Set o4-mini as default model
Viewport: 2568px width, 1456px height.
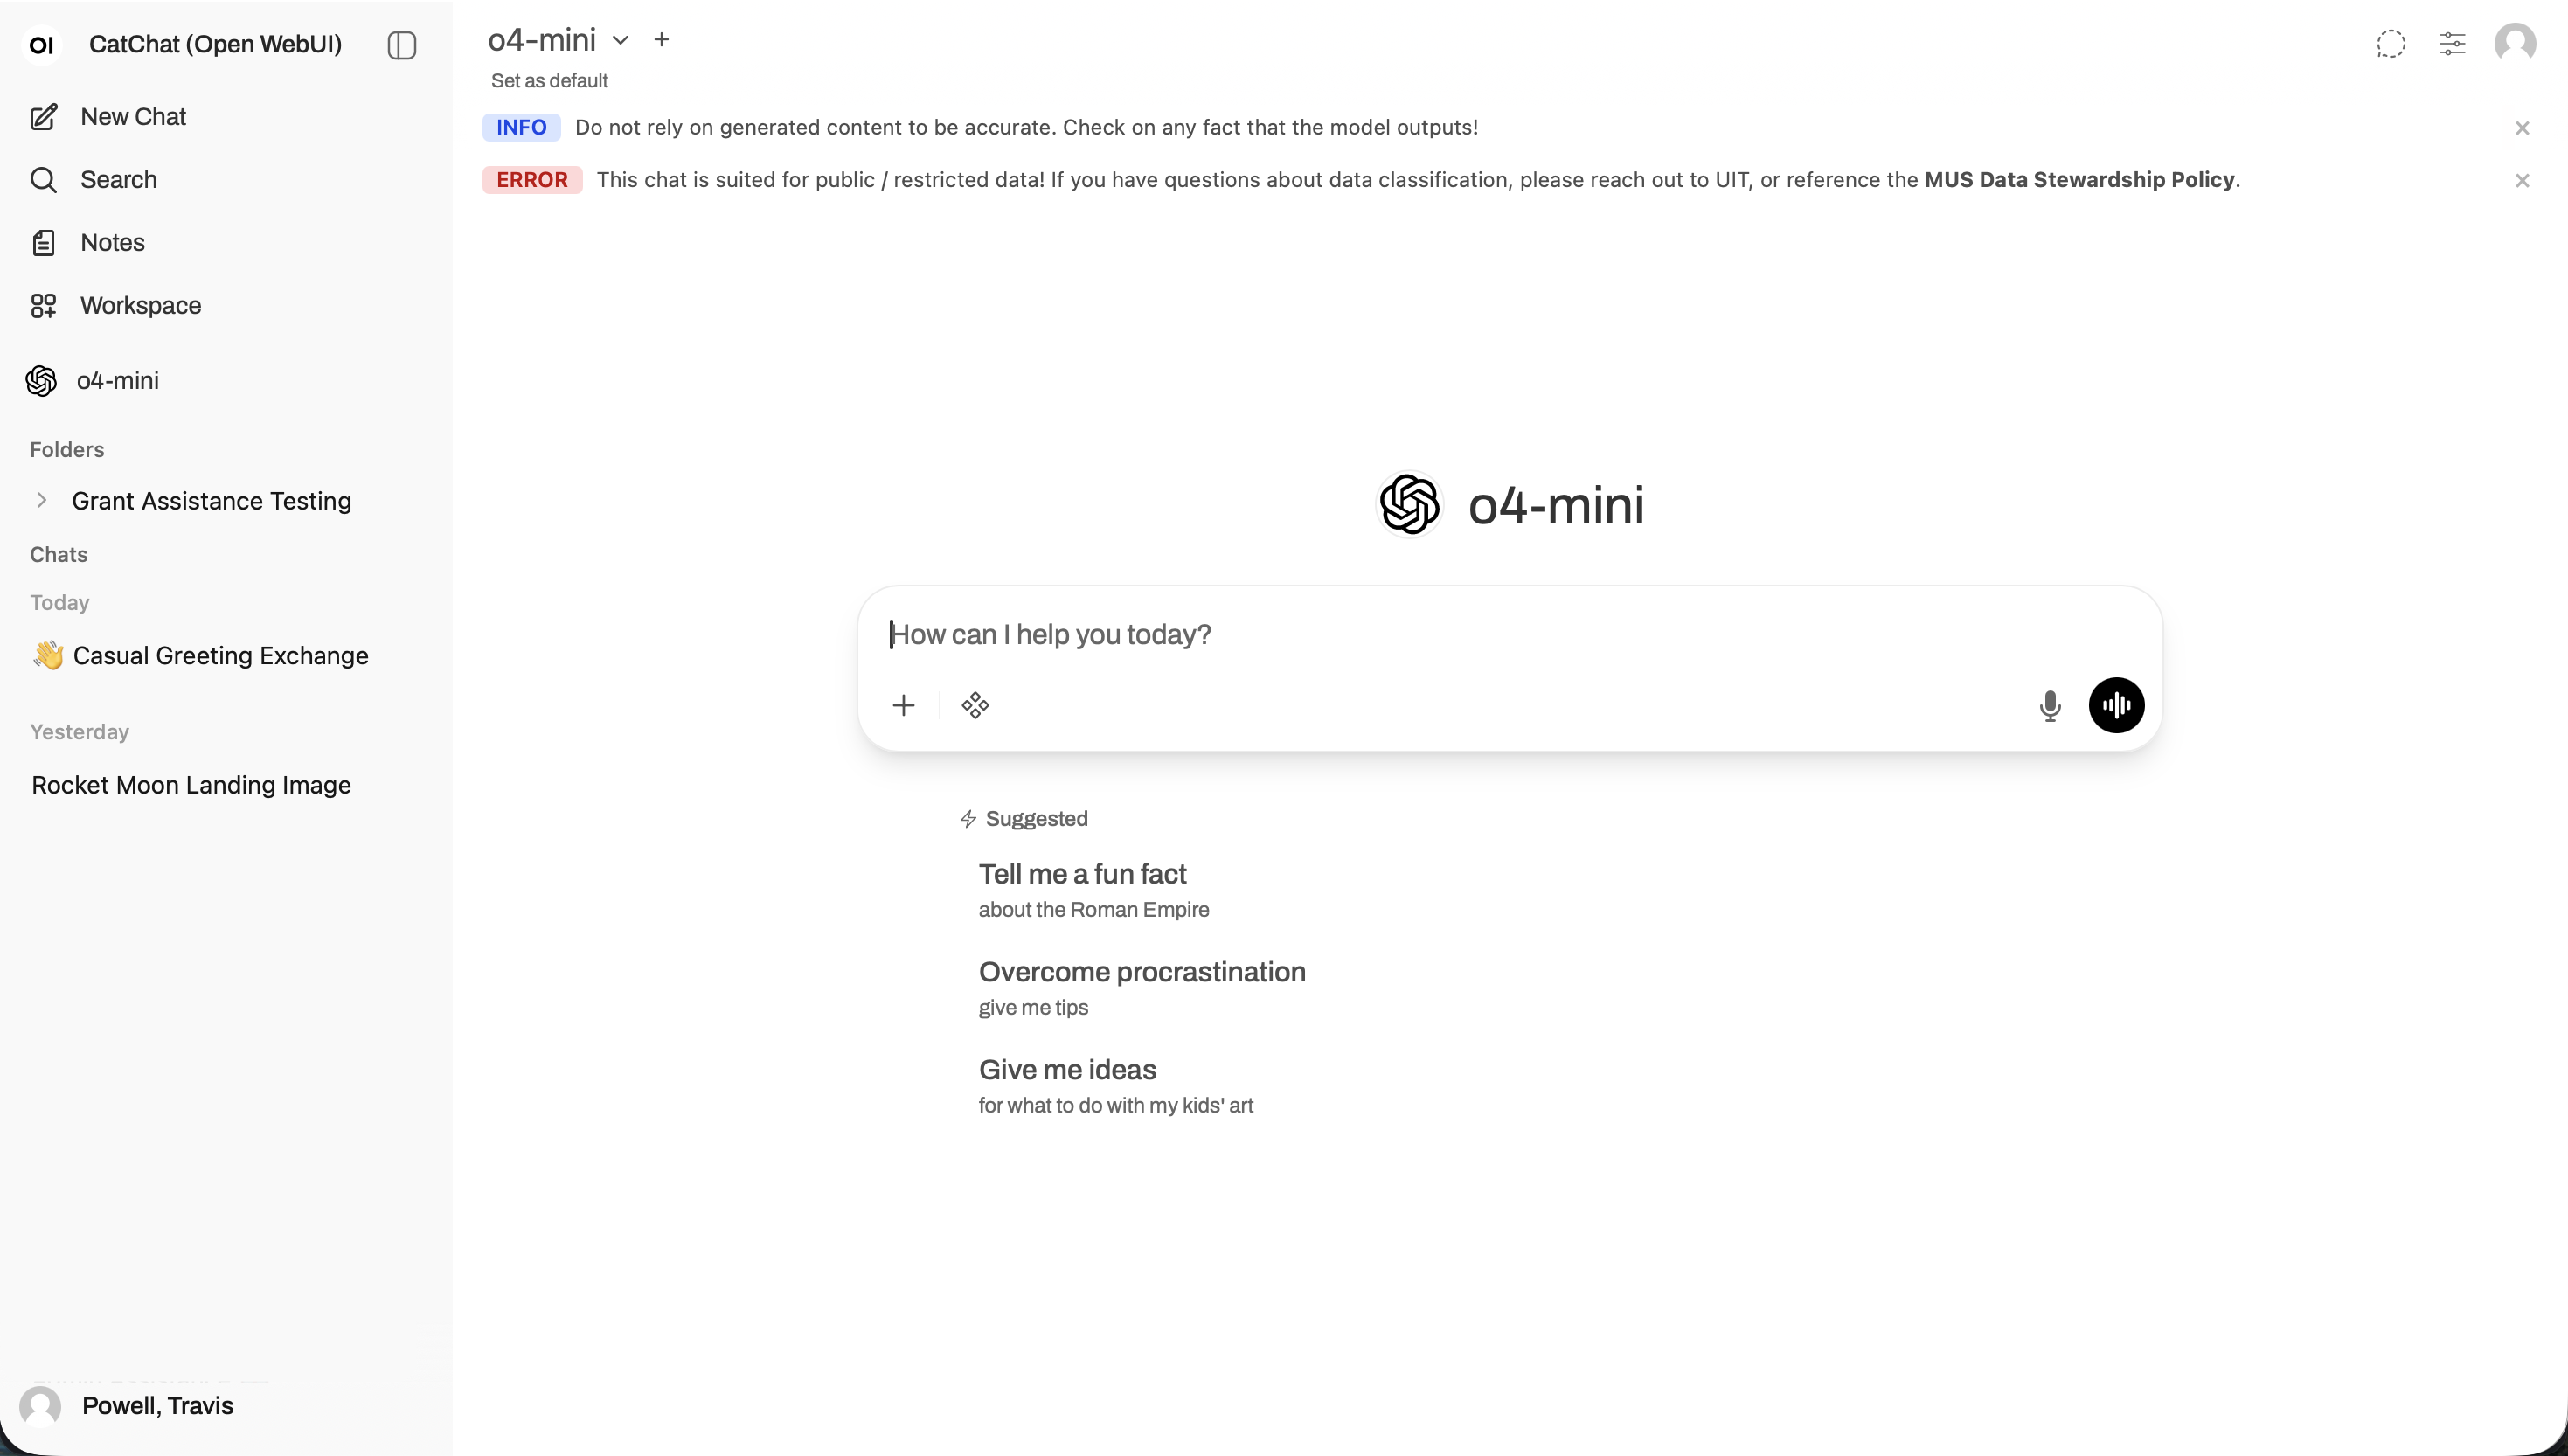[x=549, y=80]
